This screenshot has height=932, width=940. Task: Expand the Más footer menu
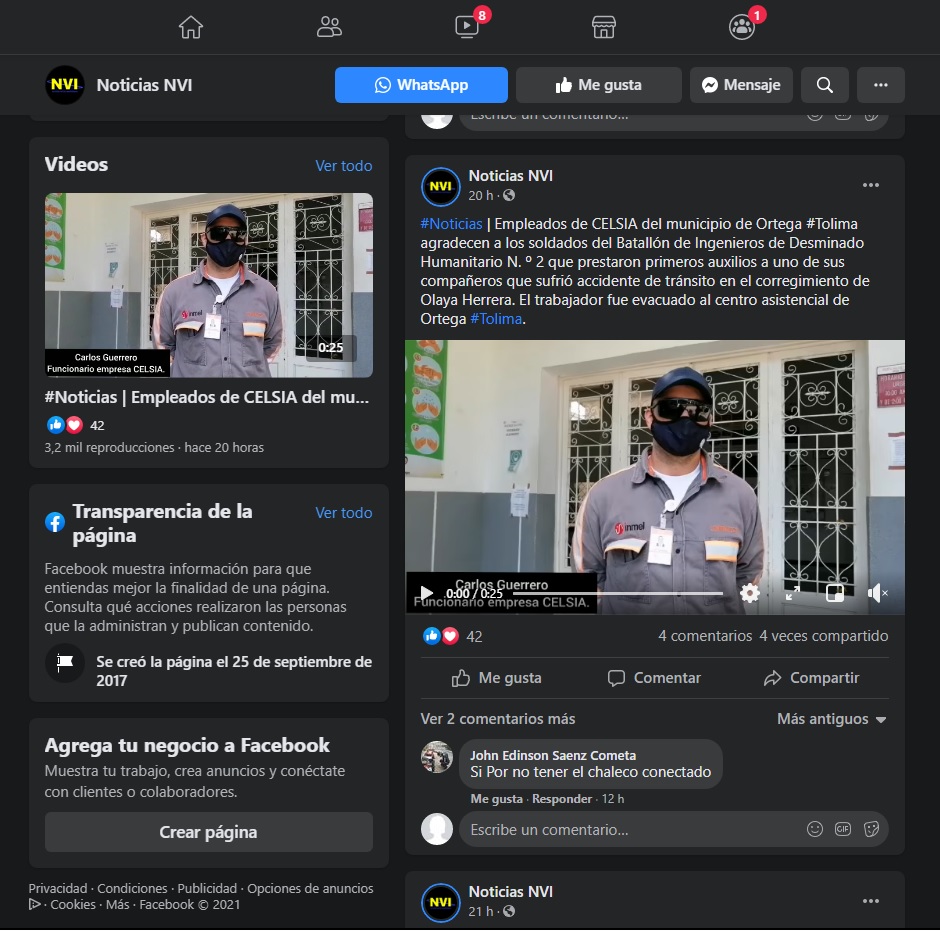coord(118,904)
